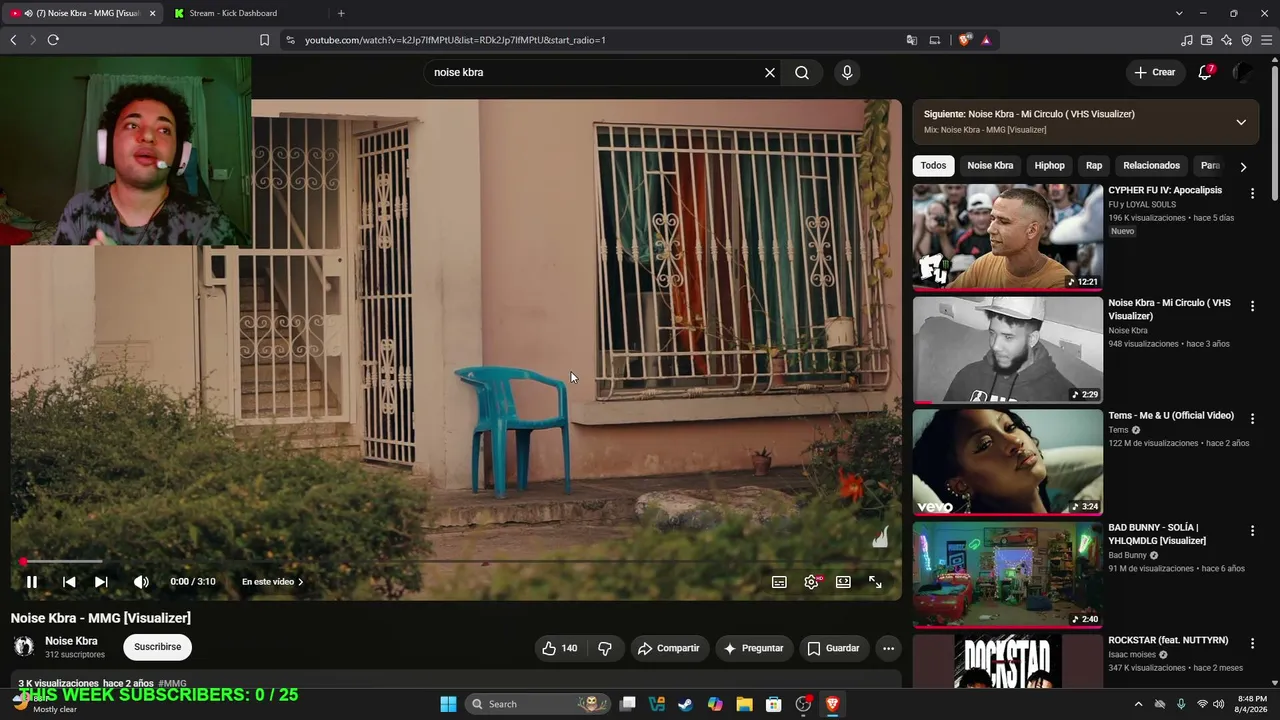Viewport: 1280px width, 720px height.
Task: Open options for BAD BUNNY SOLÍA video
Action: pos(1252,531)
